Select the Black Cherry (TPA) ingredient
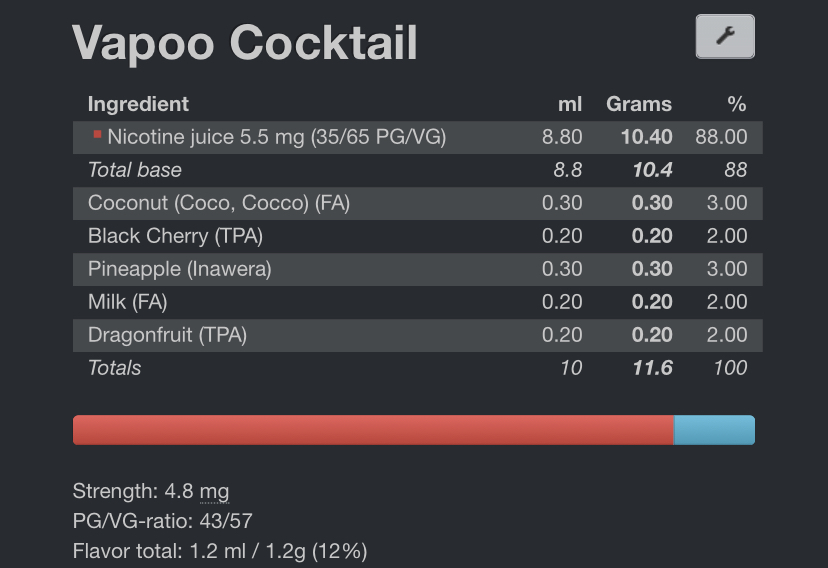 pyautogui.click(x=175, y=236)
